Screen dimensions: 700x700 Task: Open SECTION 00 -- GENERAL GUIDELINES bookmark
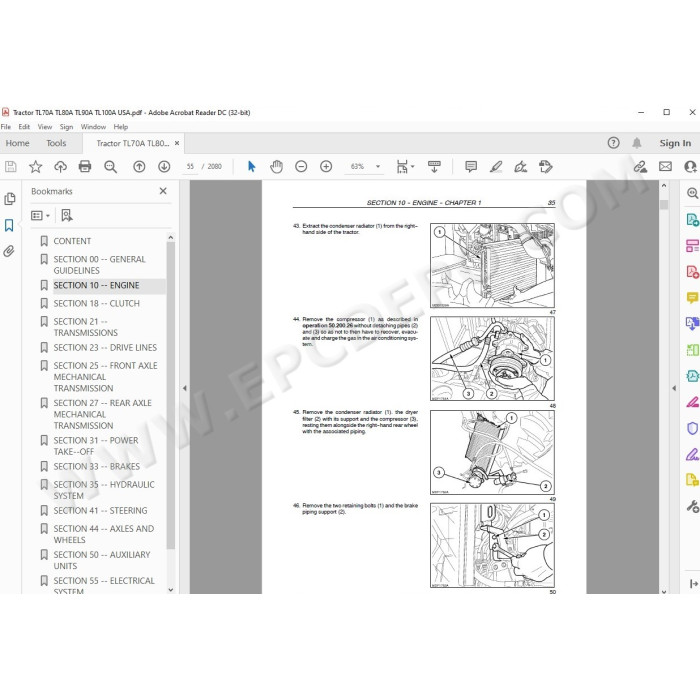pos(99,265)
